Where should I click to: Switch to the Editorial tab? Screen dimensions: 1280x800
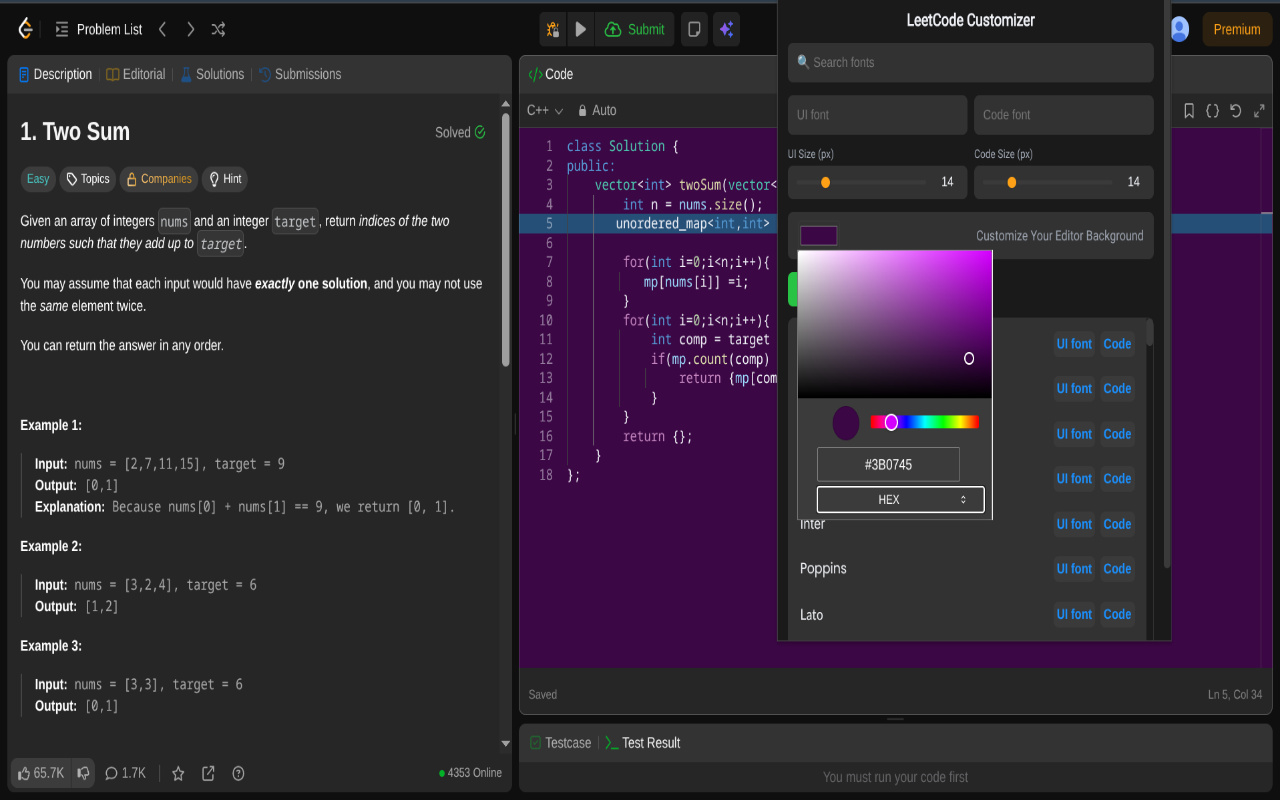pos(136,74)
